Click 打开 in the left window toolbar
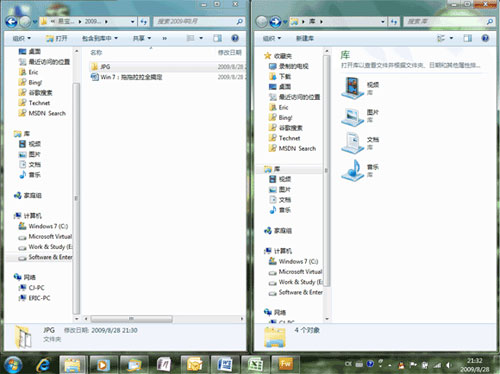Image resolution: width=500 pixels, height=374 pixels. (x=57, y=39)
